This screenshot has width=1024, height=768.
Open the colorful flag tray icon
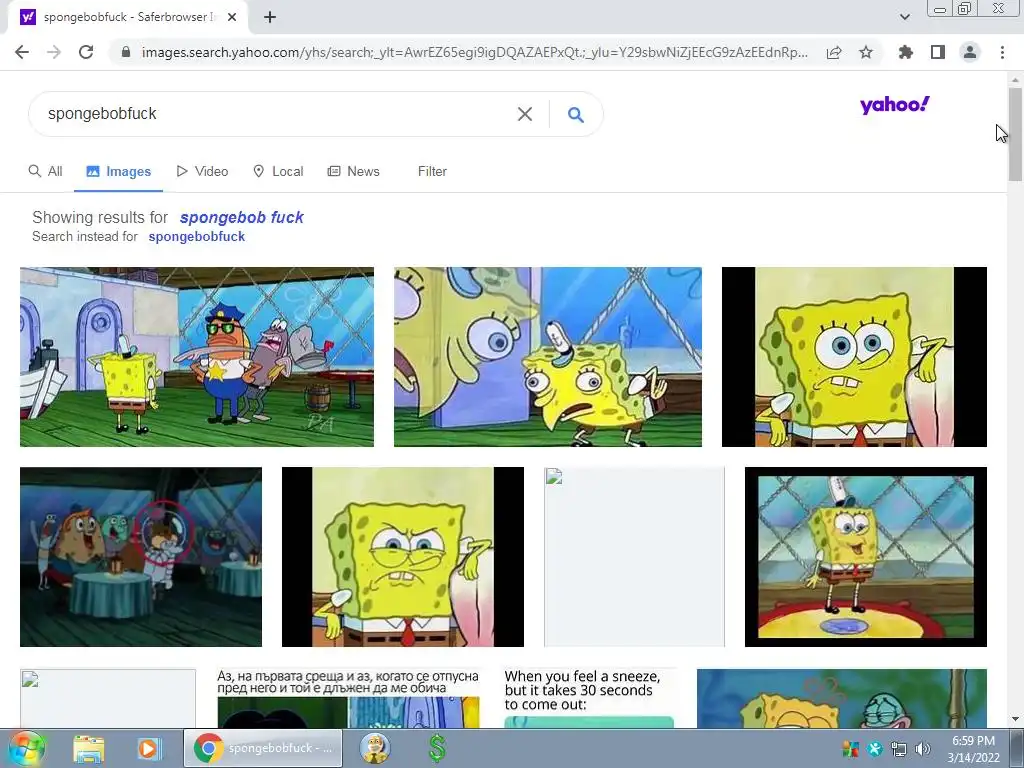click(851, 749)
